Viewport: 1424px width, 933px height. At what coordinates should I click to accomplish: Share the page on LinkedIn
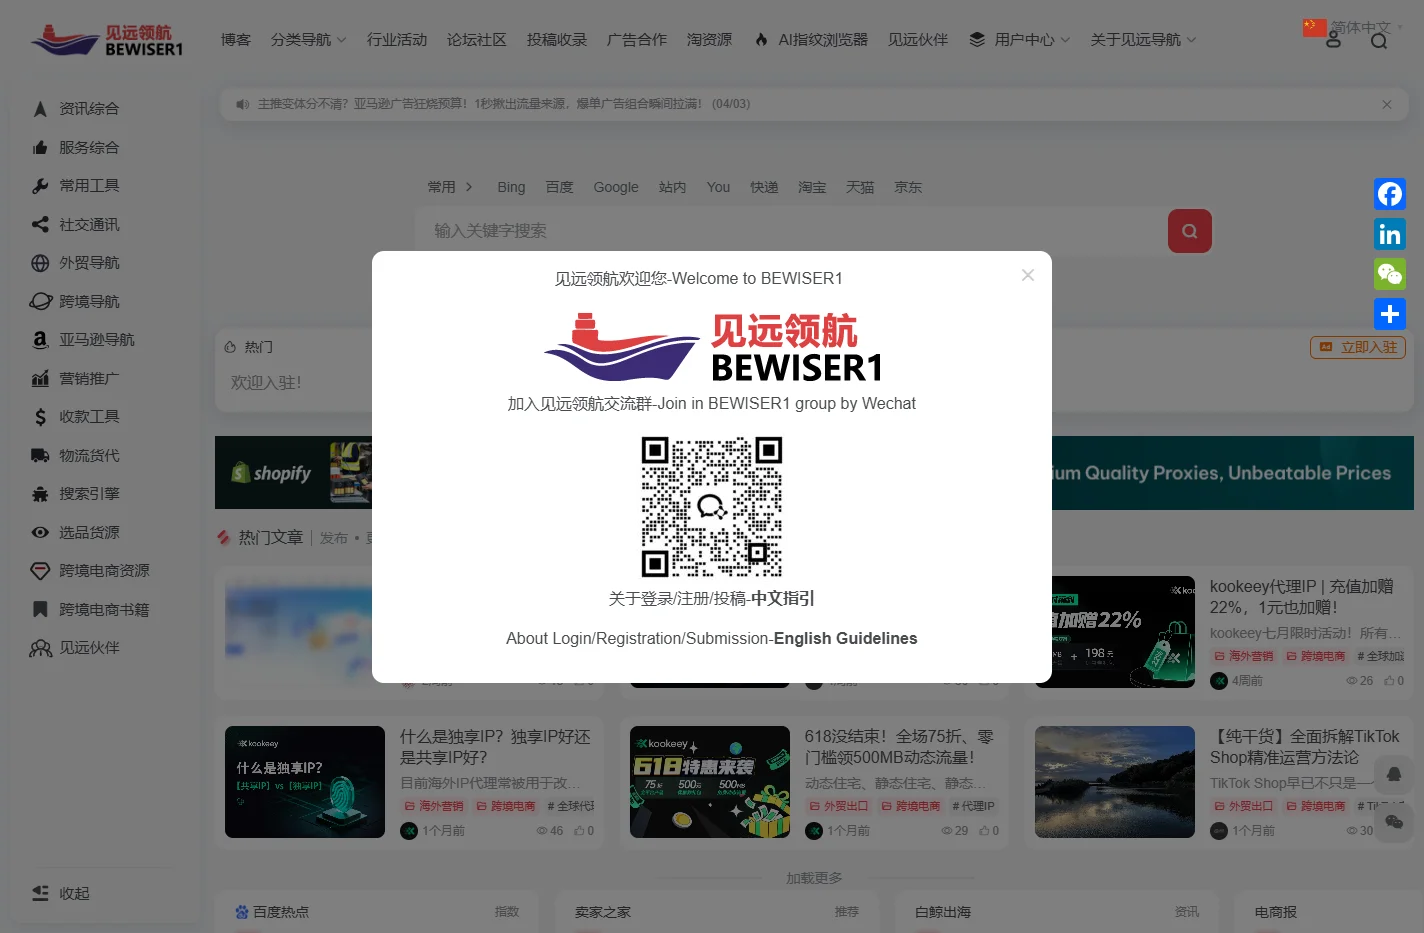pos(1390,234)
